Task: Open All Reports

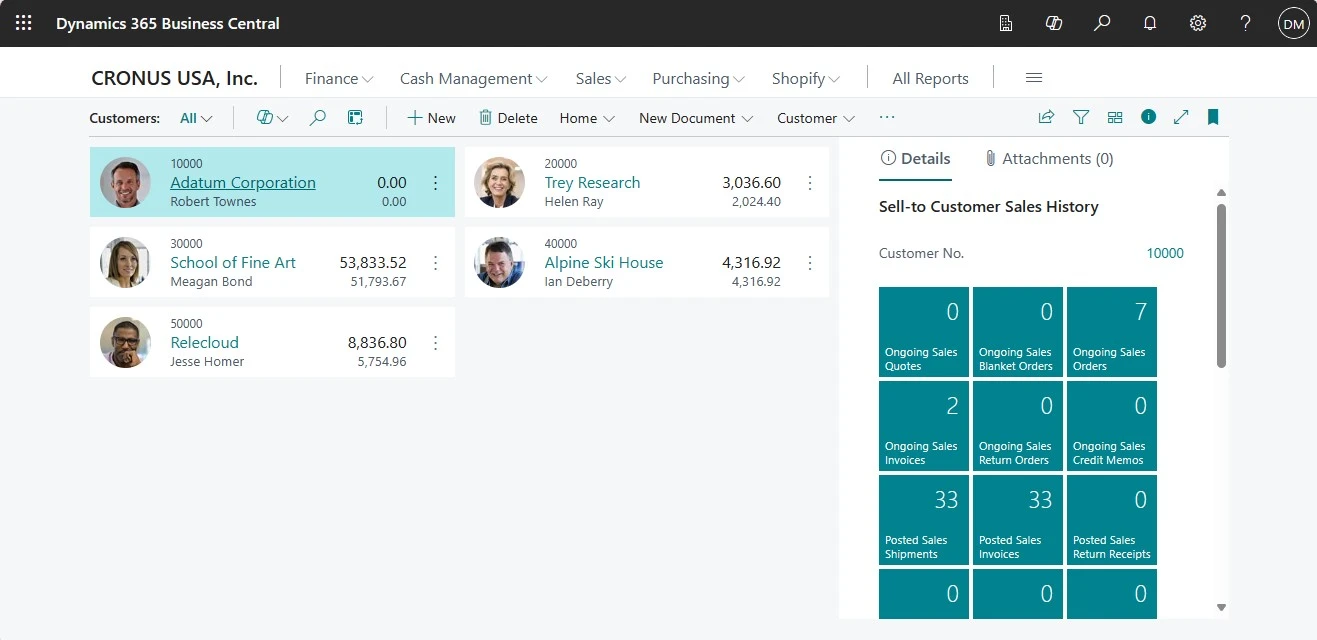Action: click(x=930, y=78)
